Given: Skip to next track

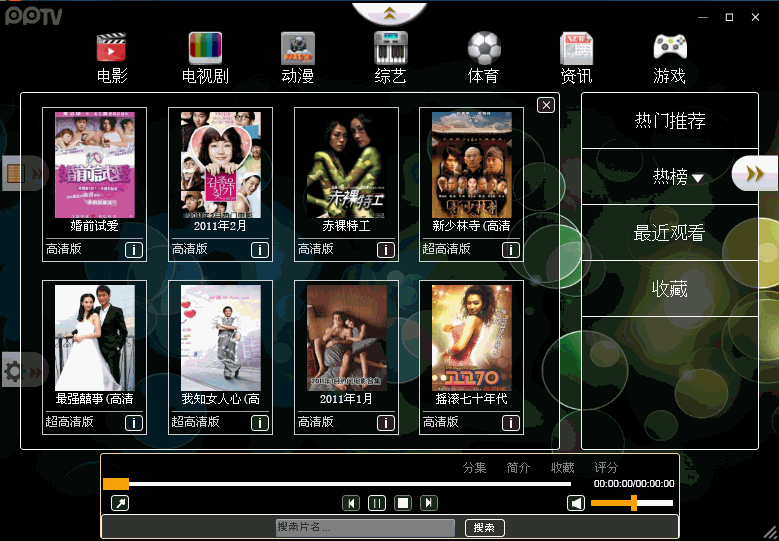Looking at the screenshot, I should pos(429,503).
